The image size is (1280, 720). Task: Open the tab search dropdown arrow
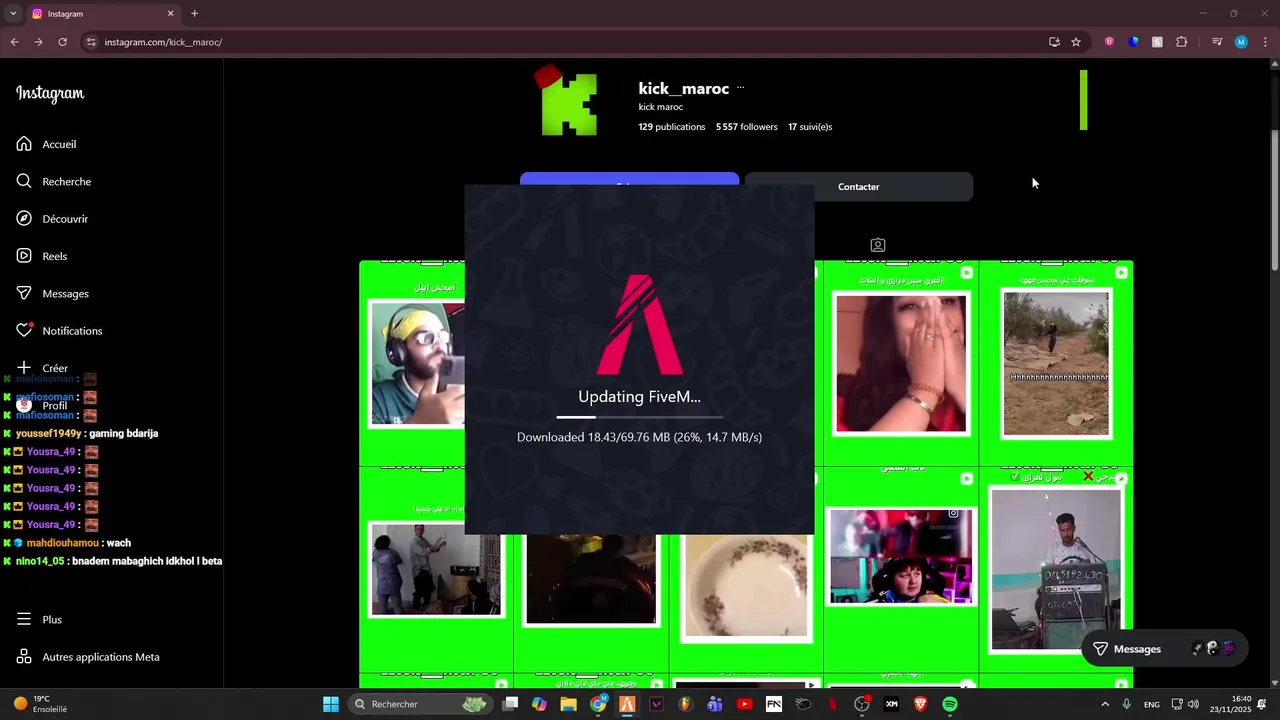pos(13,14)
